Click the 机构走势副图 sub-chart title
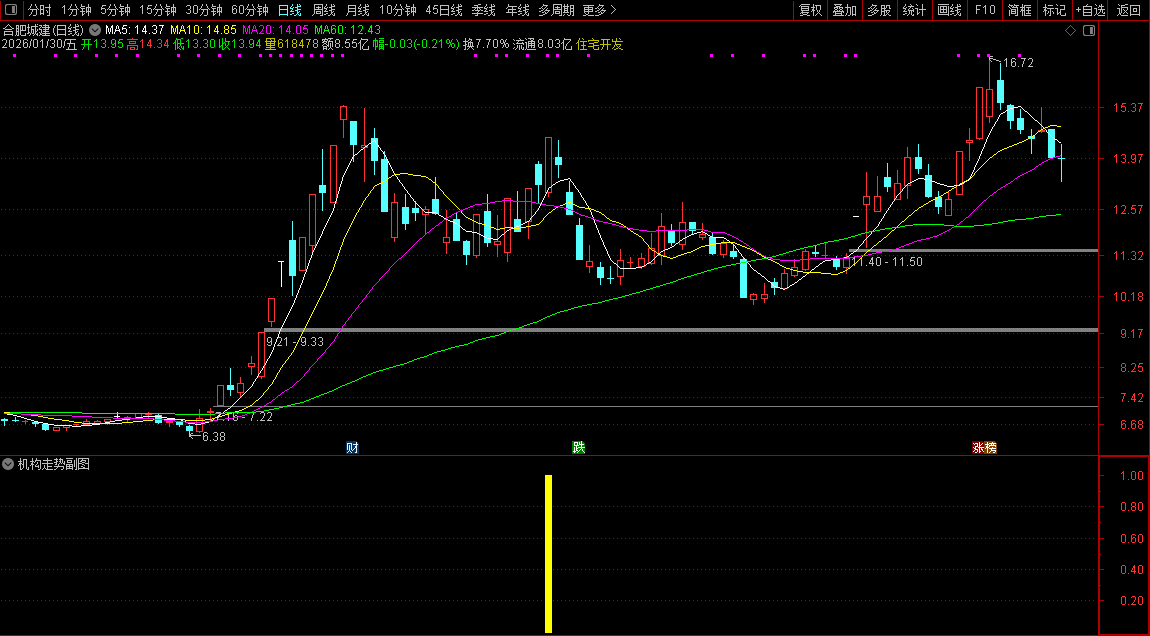1150x636 pixels. (x=54, y=464)
